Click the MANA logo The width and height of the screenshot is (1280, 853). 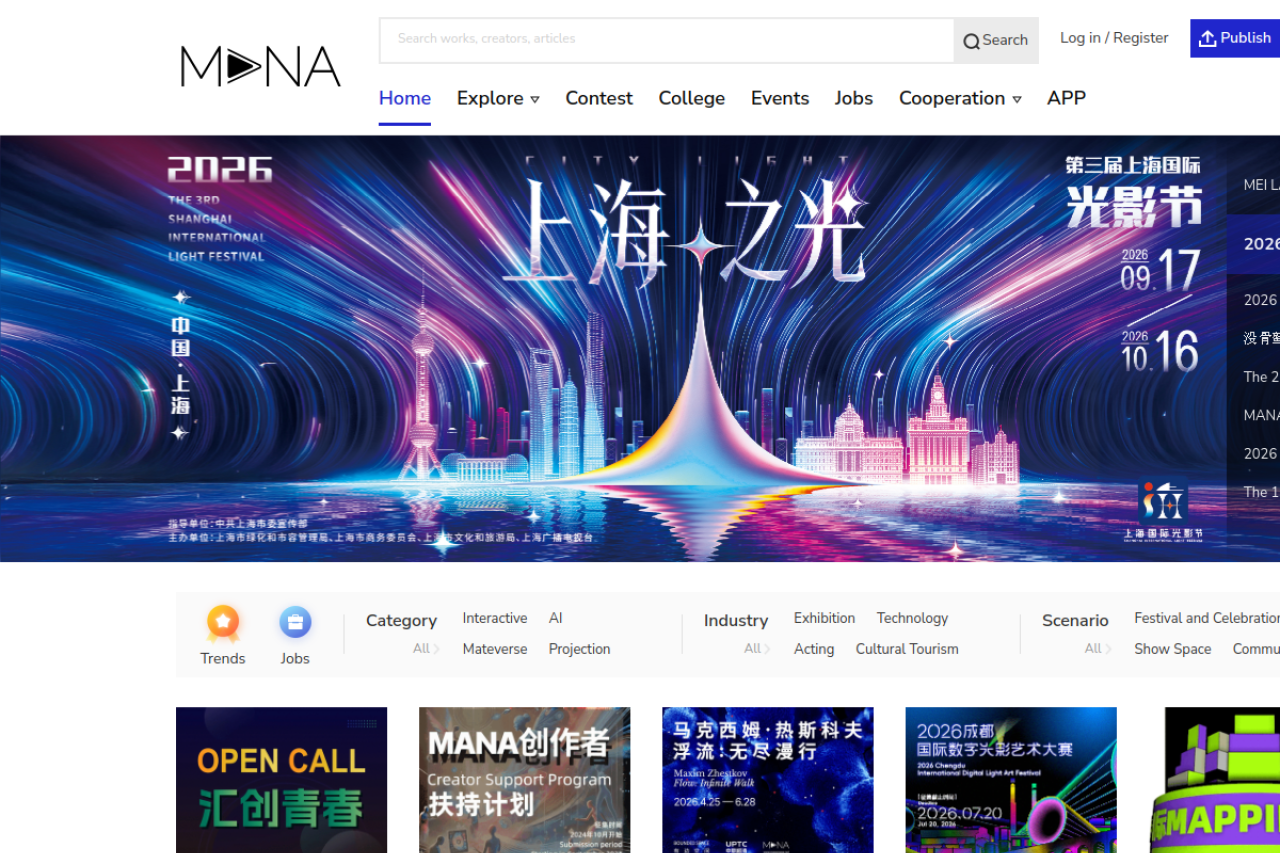(x=260, y=67)
